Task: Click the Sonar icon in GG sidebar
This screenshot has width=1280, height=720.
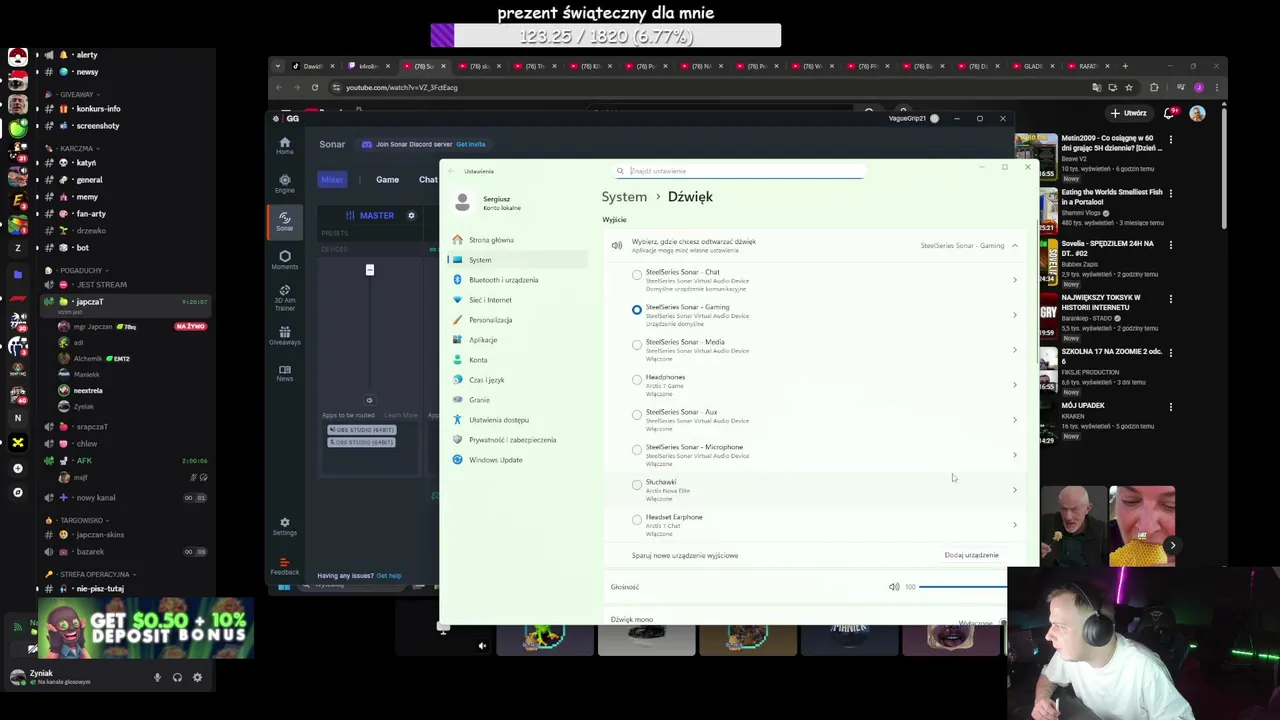Action: [x=284, y=221]
